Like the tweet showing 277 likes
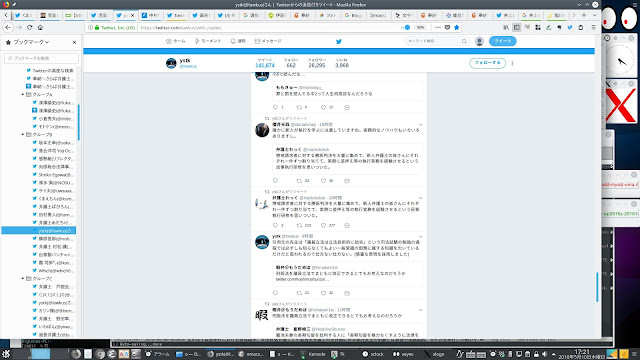Screen dimensions: 640x360 click(x=323, y=225)
